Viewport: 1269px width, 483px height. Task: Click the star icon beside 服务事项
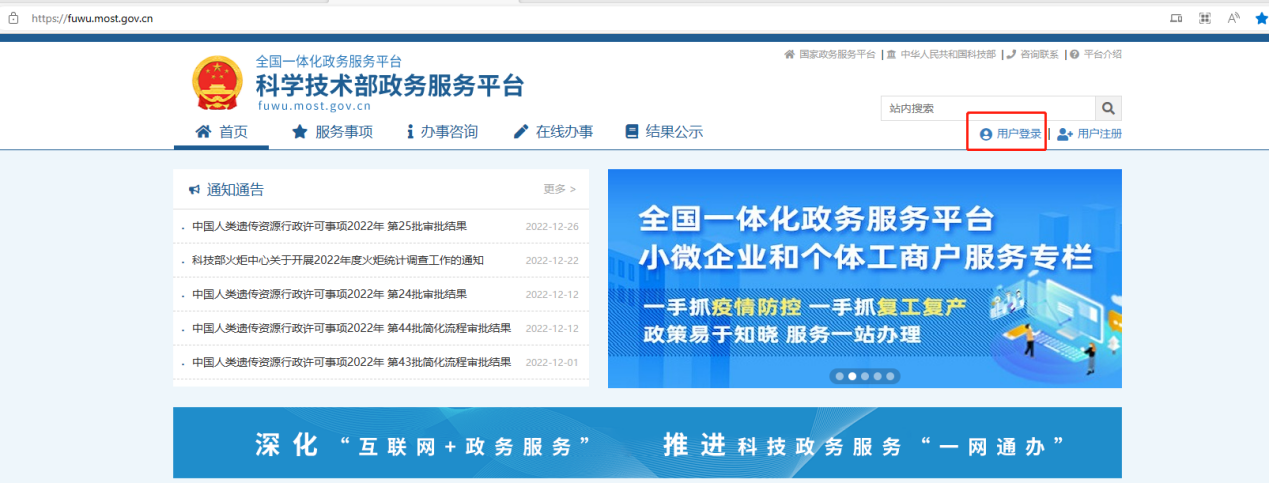tap(299, 132)
